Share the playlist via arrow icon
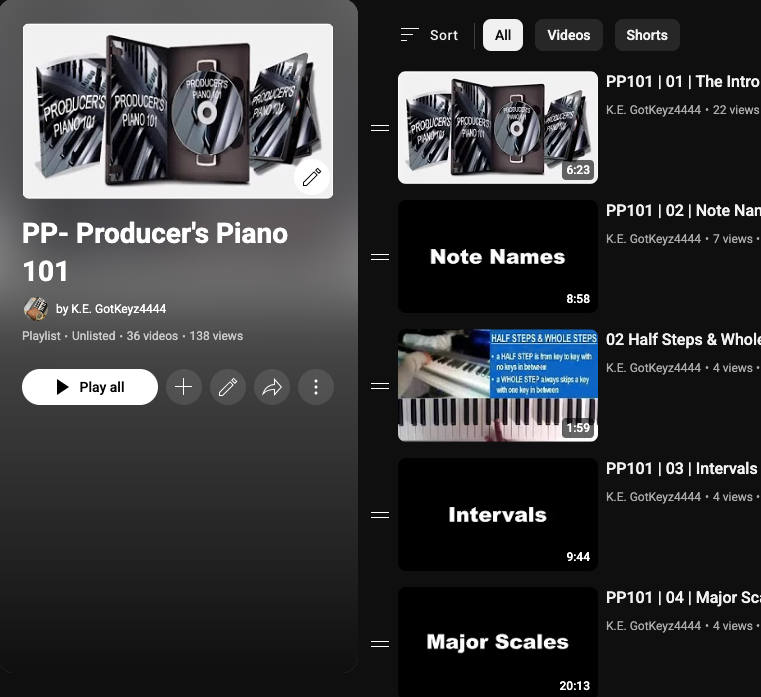The height and width of the screenshot is (697, 761). 272,387
